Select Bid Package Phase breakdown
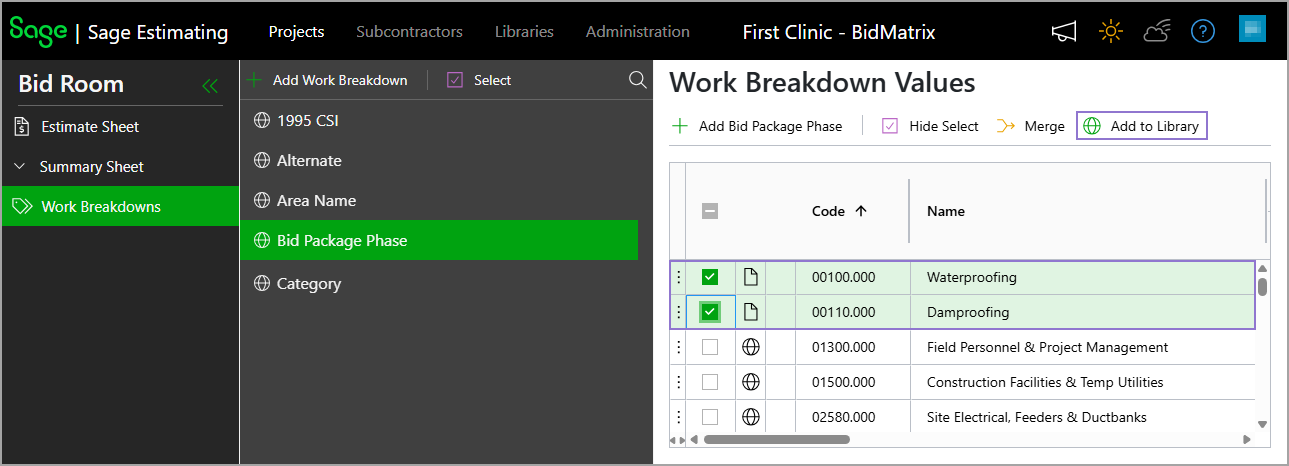Viewport: 1289px width, 466px height. [x=439, y=240]
